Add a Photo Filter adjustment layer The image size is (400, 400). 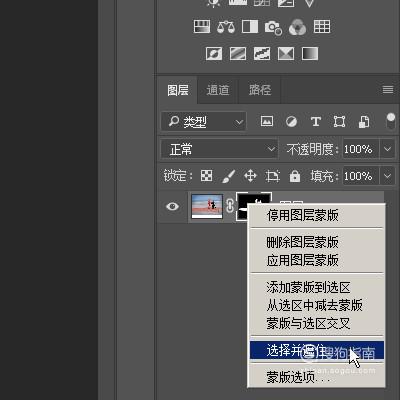pos(273,27)
